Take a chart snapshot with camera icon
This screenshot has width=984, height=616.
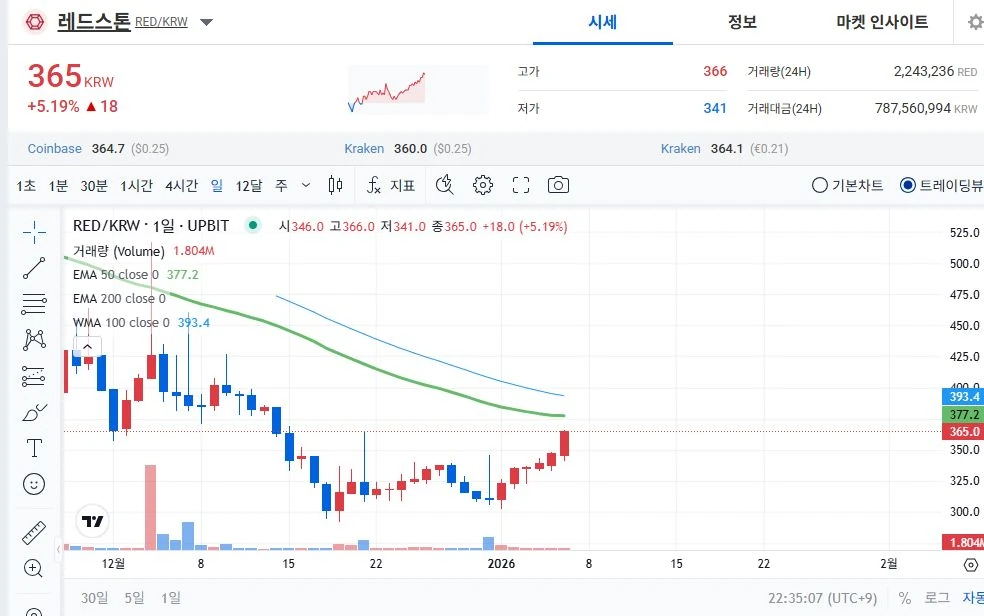click(x=559, y=185)
